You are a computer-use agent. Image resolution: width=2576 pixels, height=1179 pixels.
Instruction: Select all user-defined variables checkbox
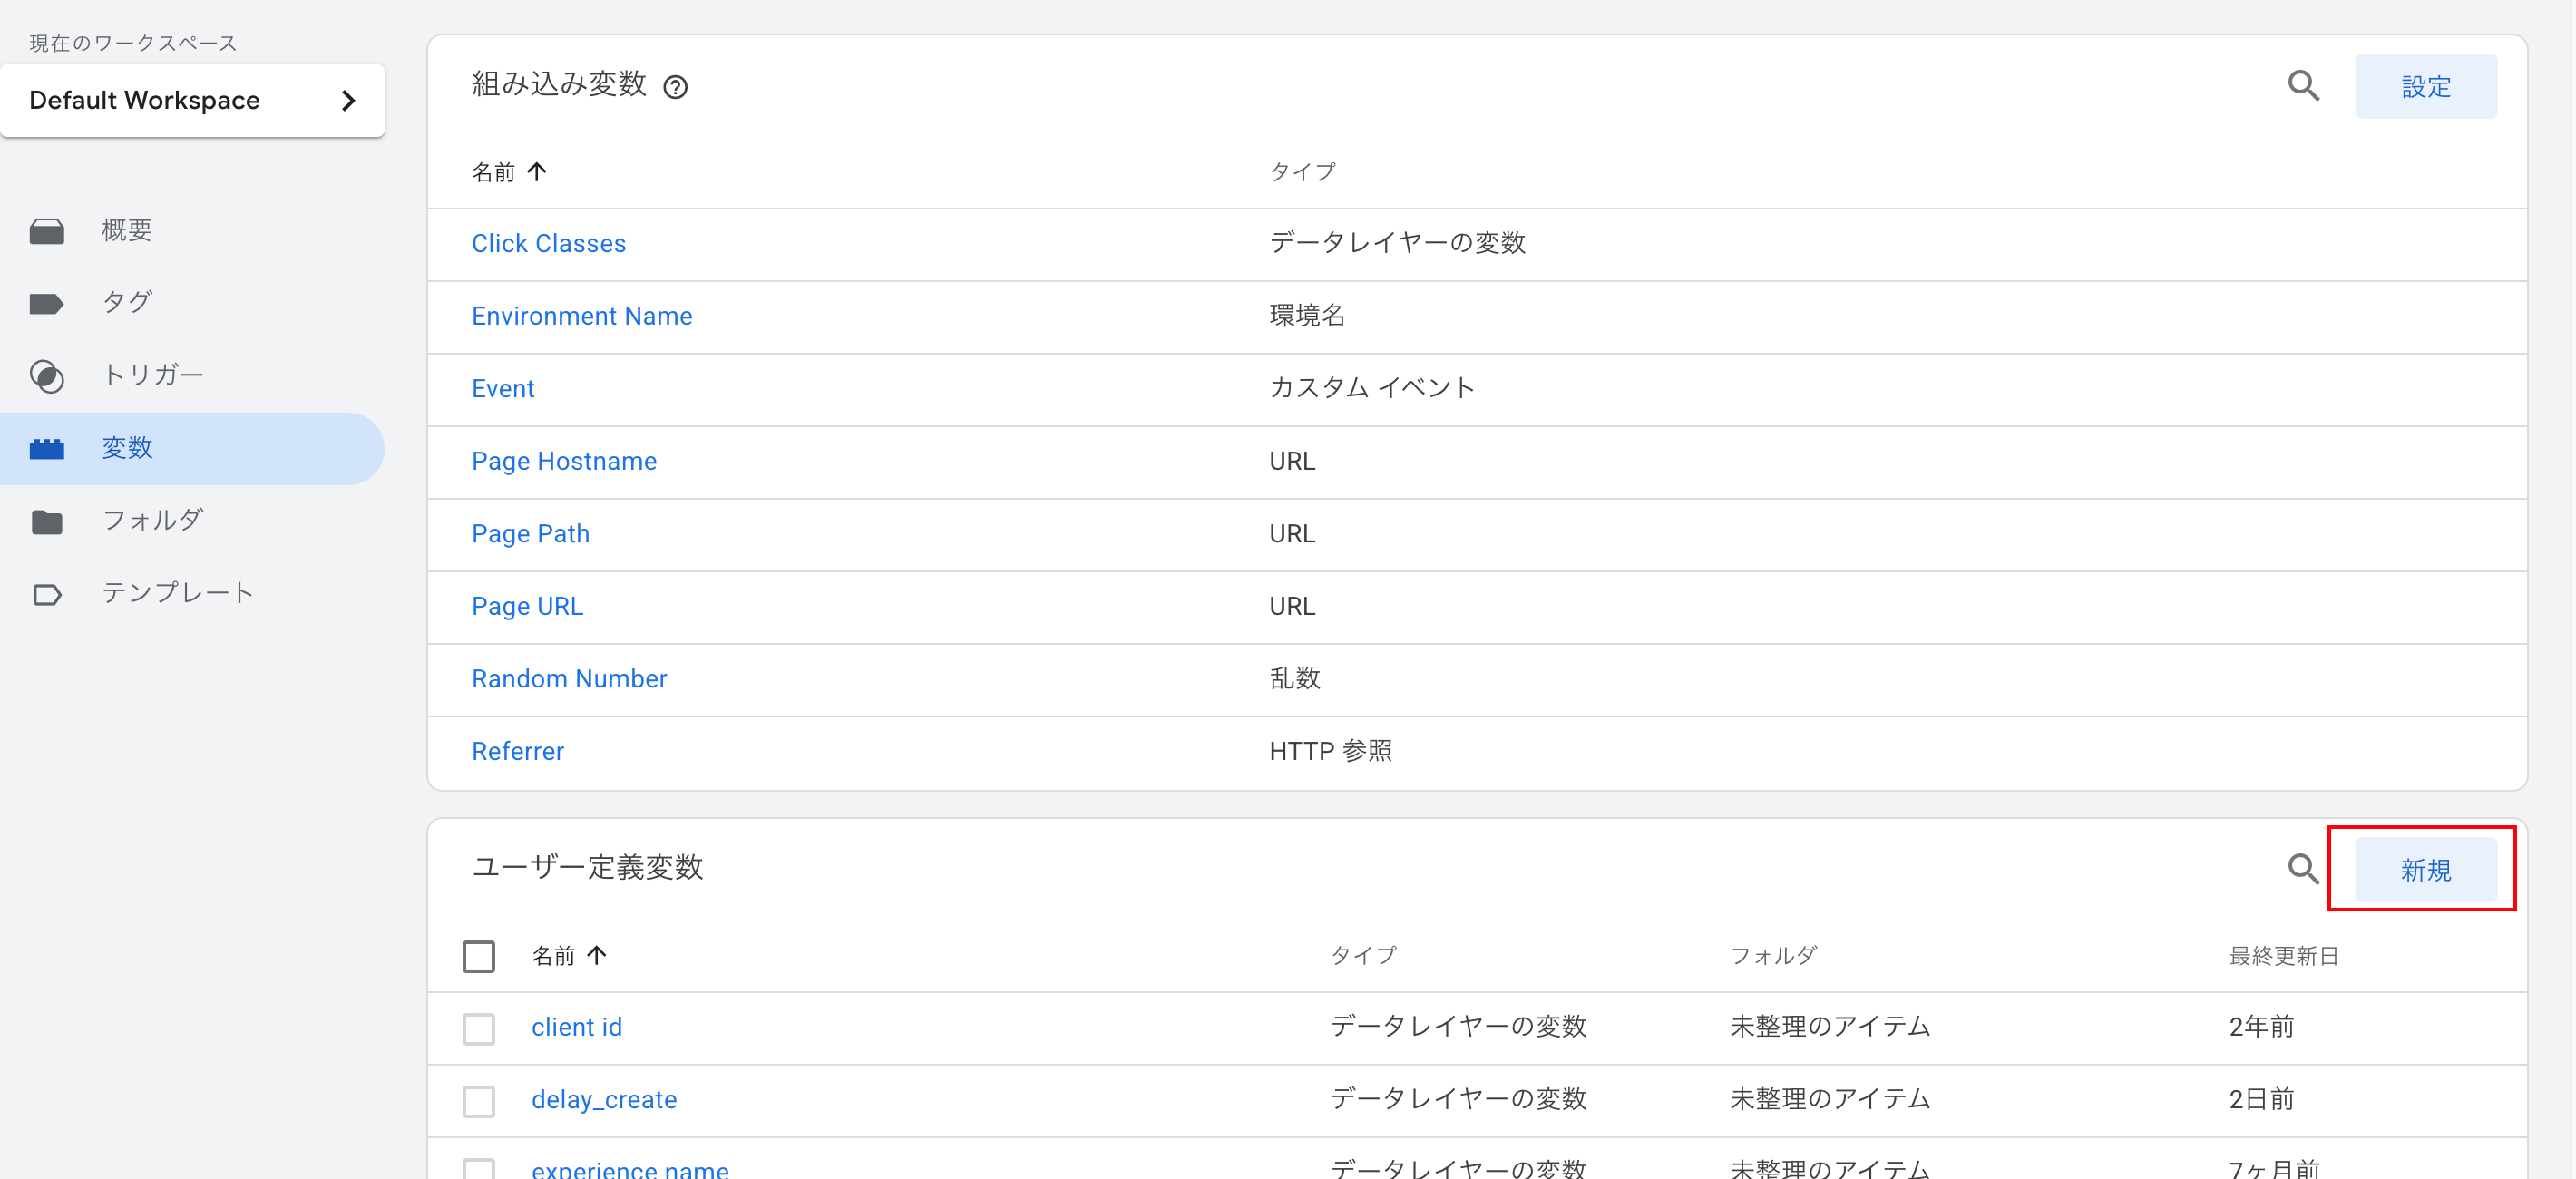tap(479, 956)
